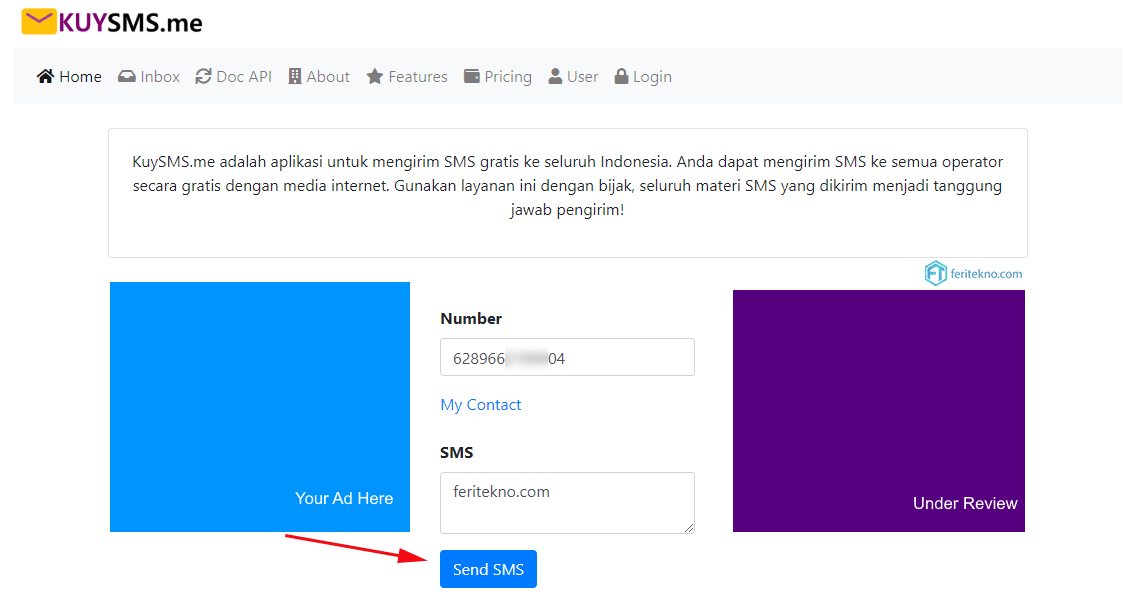Focus the Number input field
The height and width of the screenshot is (603, 1143).
coord(567,357)
